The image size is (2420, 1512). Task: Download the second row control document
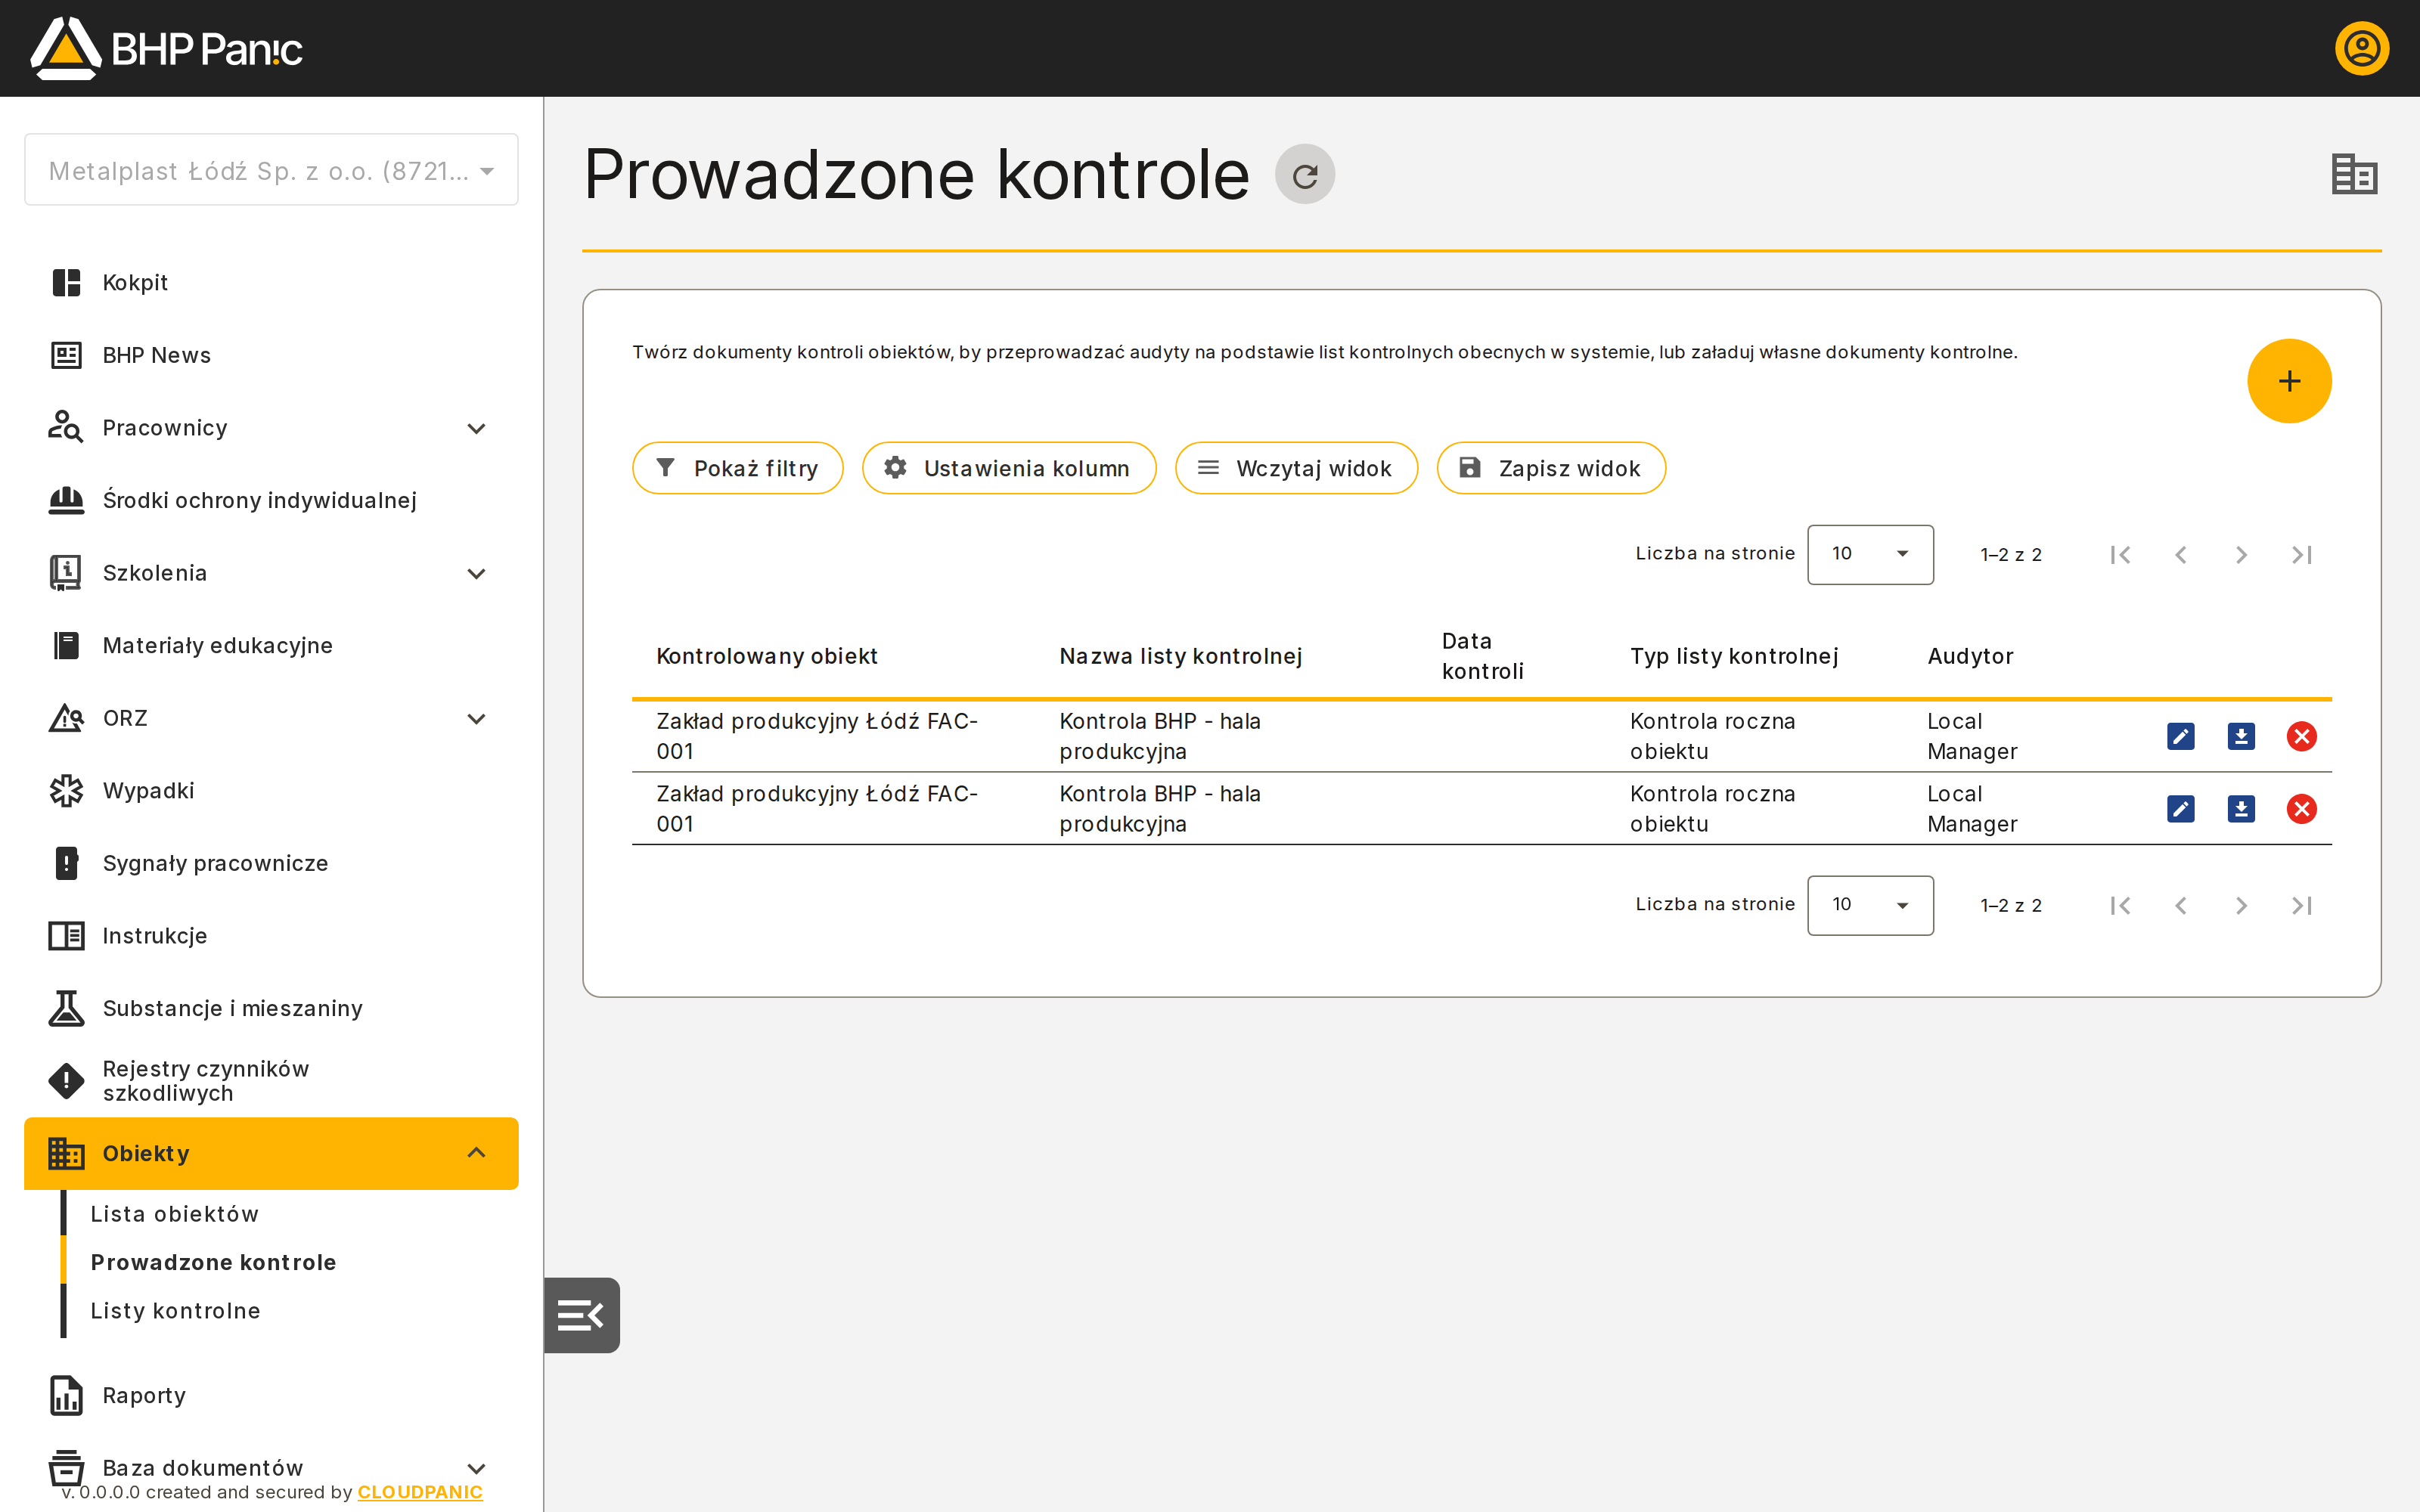pyautogui.click(x=2241, y=809)
